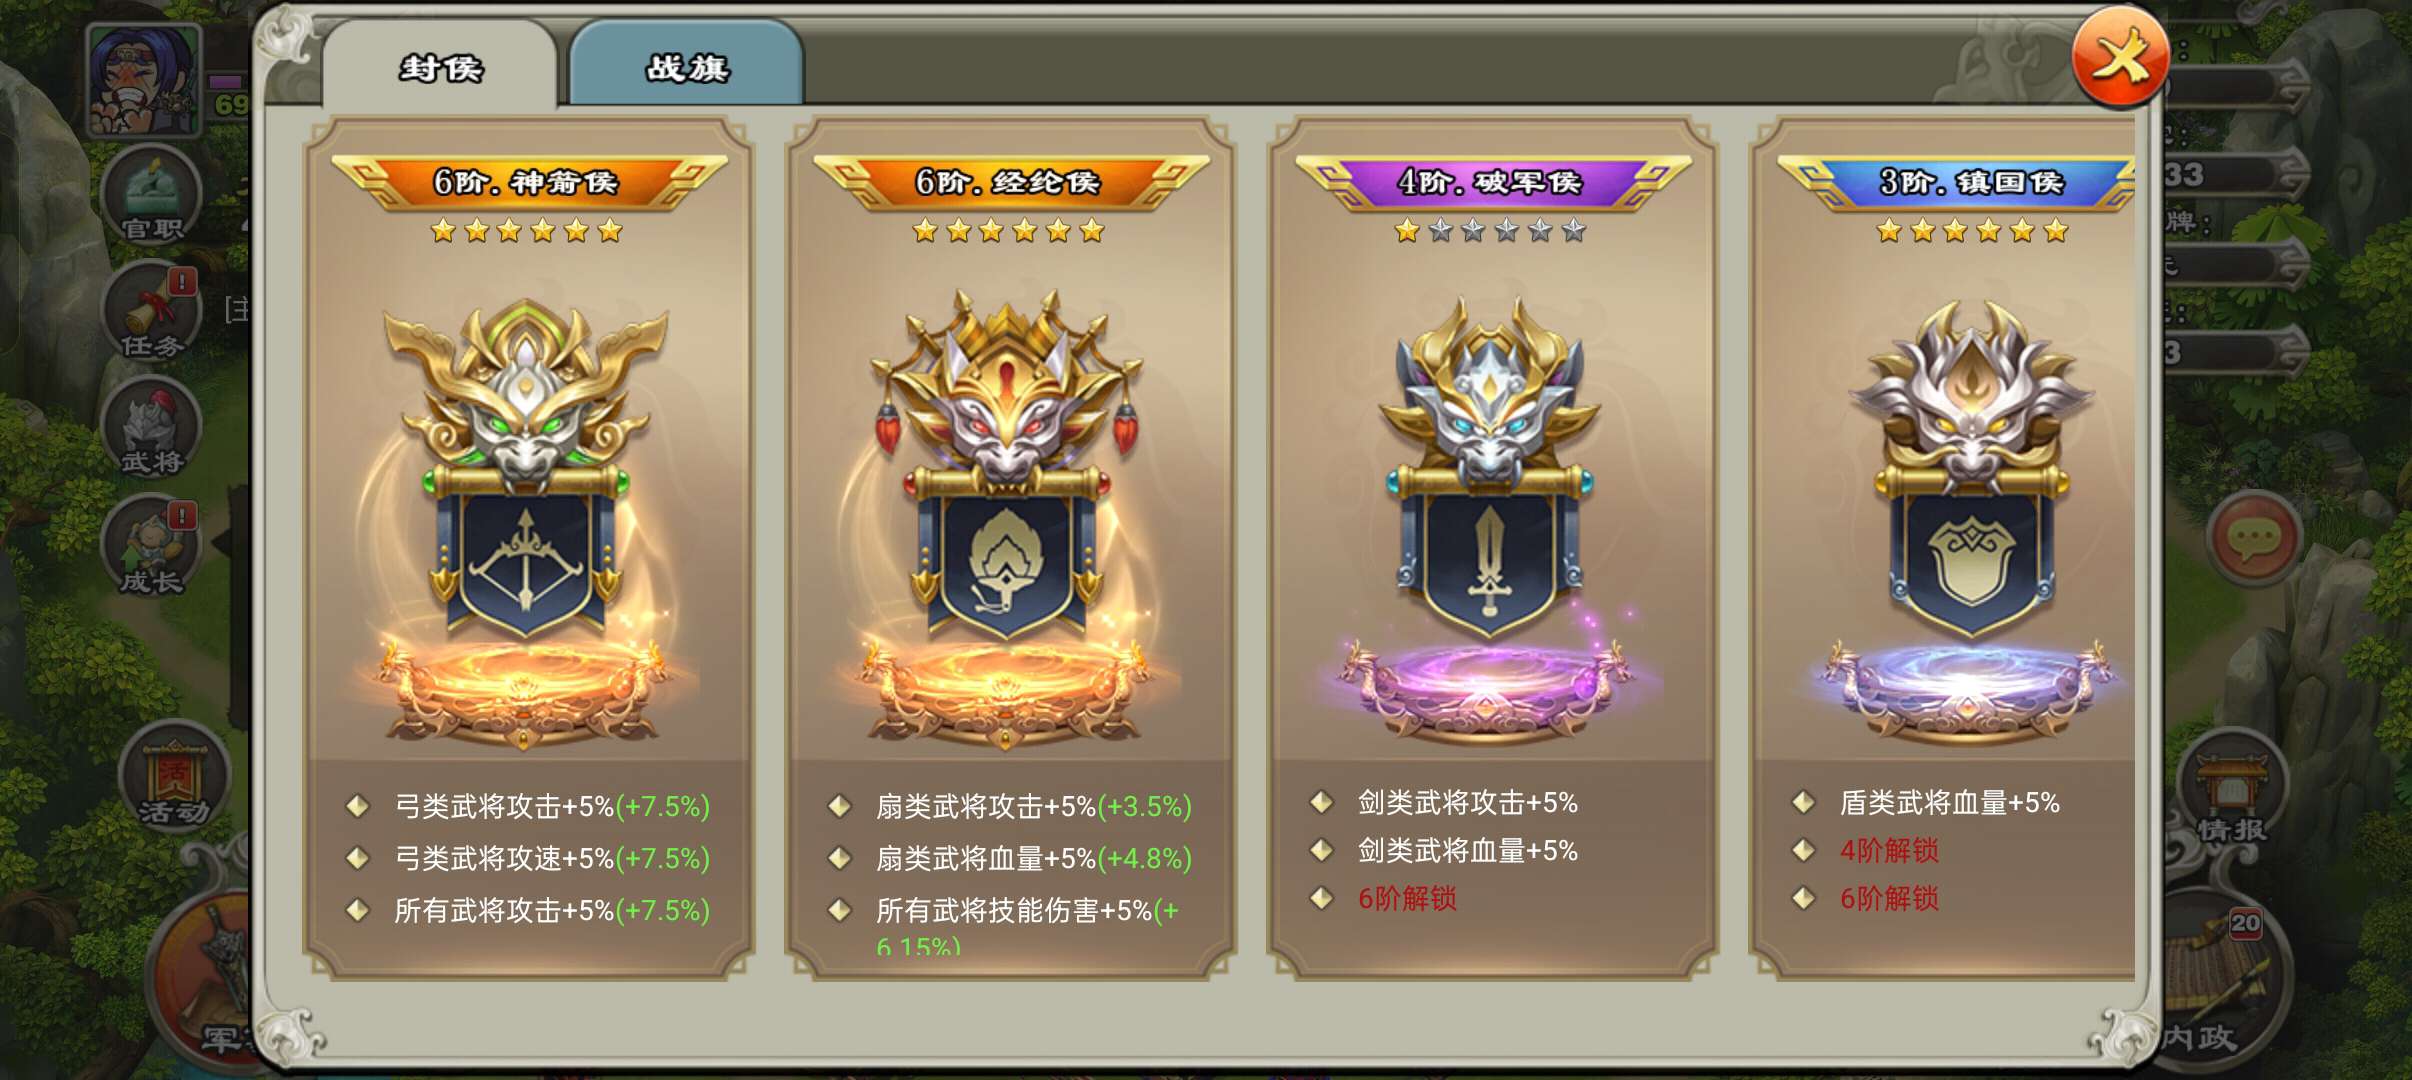
Task: Switch to the 战旗 tab
Action: click(686, 64)
